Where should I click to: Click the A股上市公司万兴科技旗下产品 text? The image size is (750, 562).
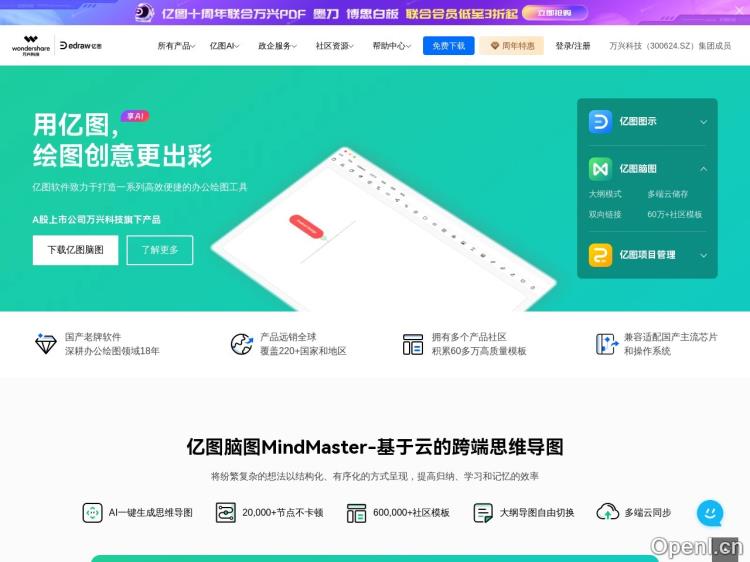[x=96, y=220]
